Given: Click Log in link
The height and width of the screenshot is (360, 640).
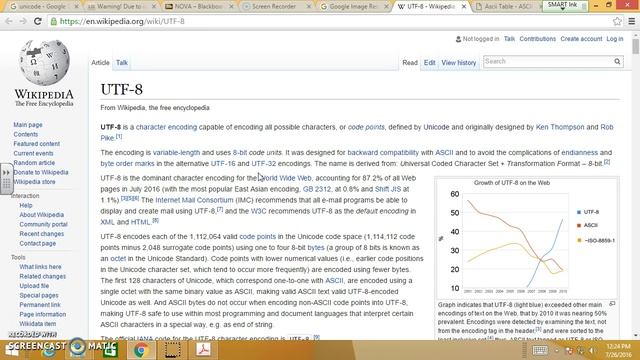Looking at the screenshot, I should [615, 39].
